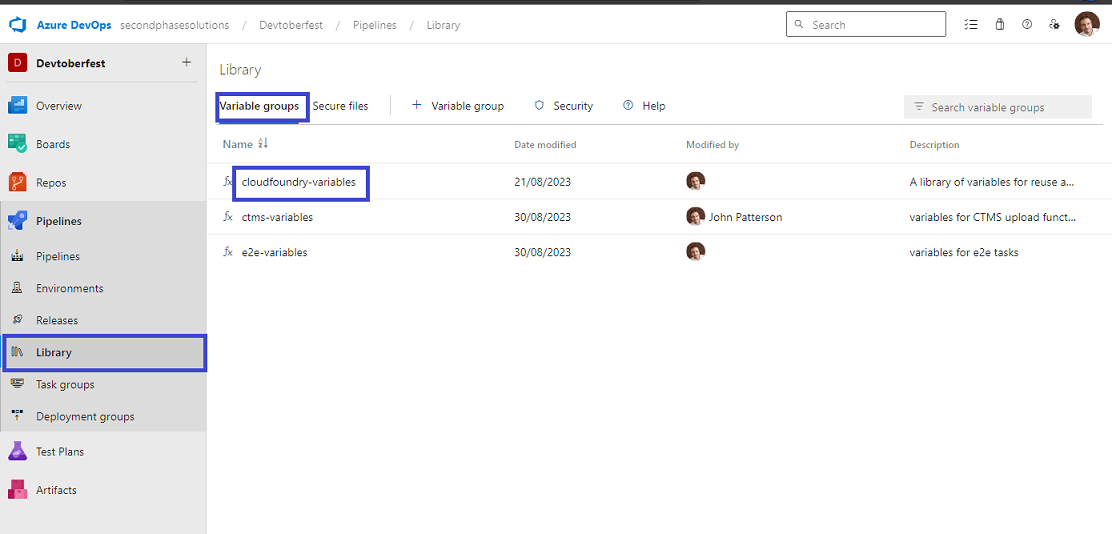Click description 'variables for CTMS upload funct...'
1112x534 pixels.
coord(992,217)
